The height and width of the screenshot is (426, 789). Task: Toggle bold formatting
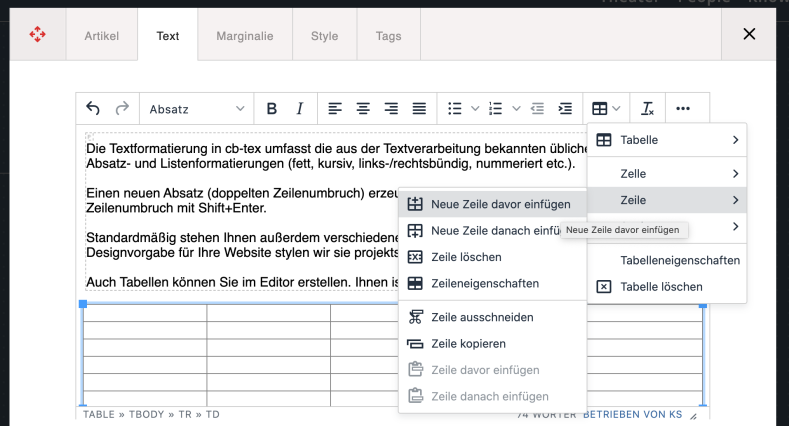pyautogui.click(x=272, y=109)
